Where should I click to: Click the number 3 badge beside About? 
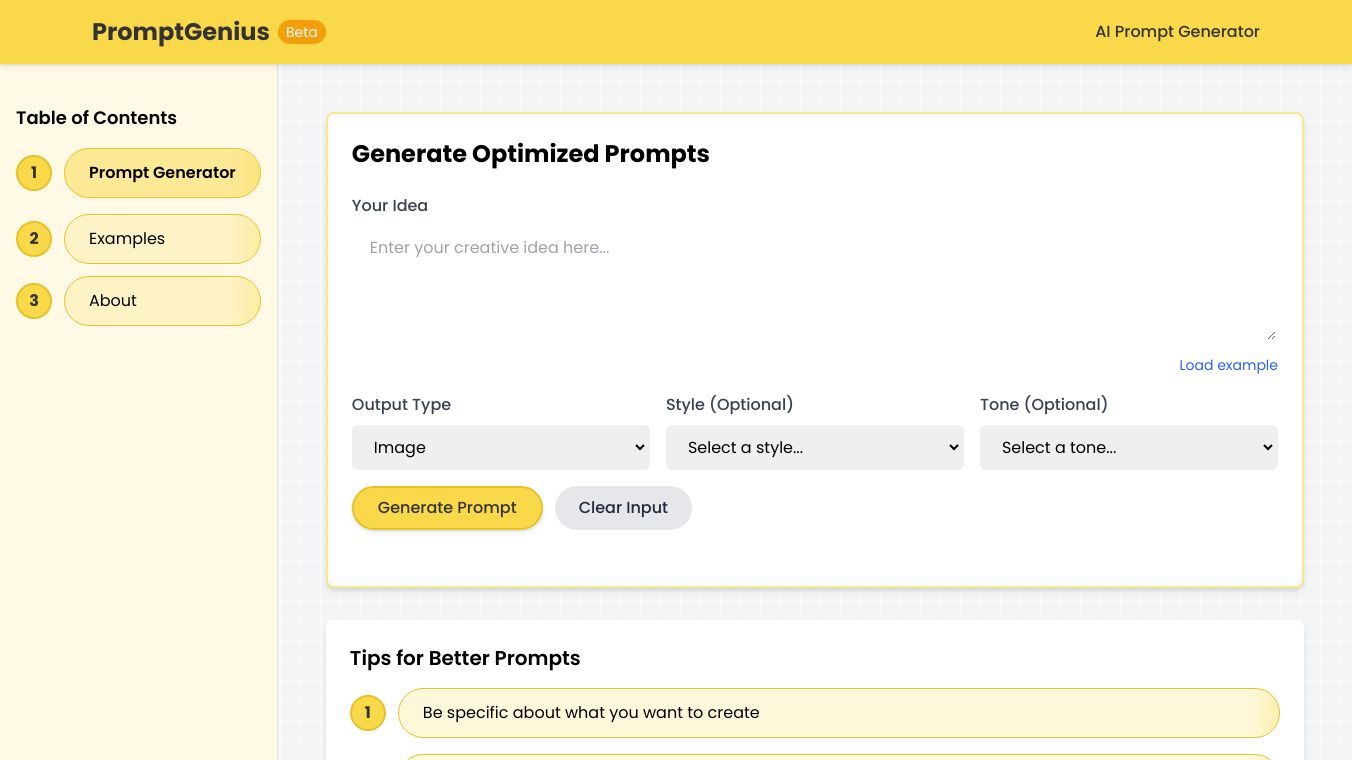tap(34, 301)
